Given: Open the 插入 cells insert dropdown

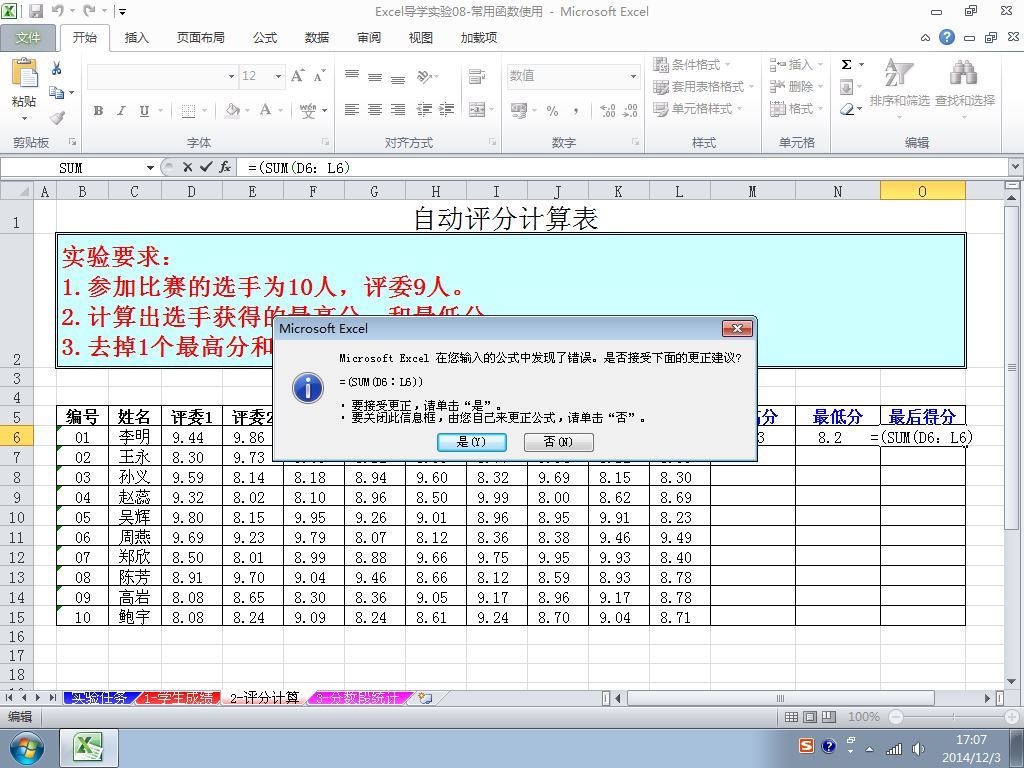Looking at the screenshot, I should point(796,64).
